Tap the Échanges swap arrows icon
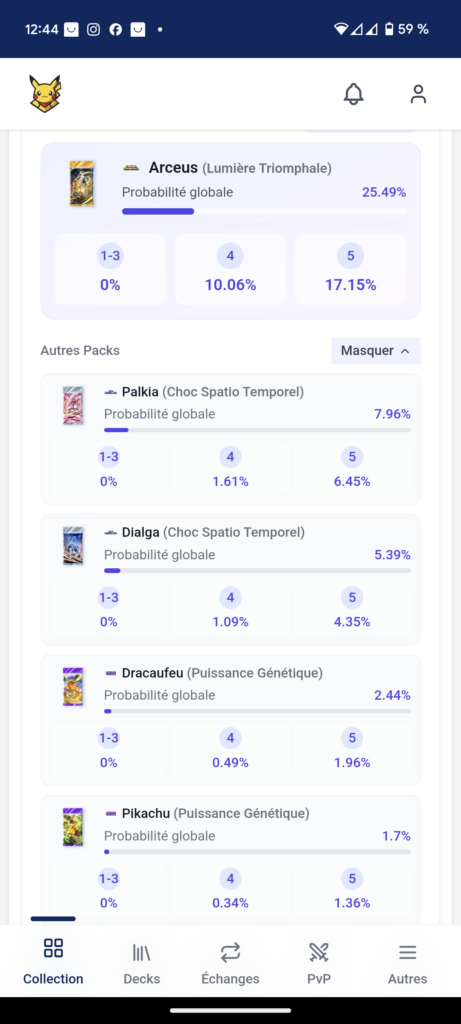Image resolution: width=461 pixels, height=1024 pixels. 230,953
